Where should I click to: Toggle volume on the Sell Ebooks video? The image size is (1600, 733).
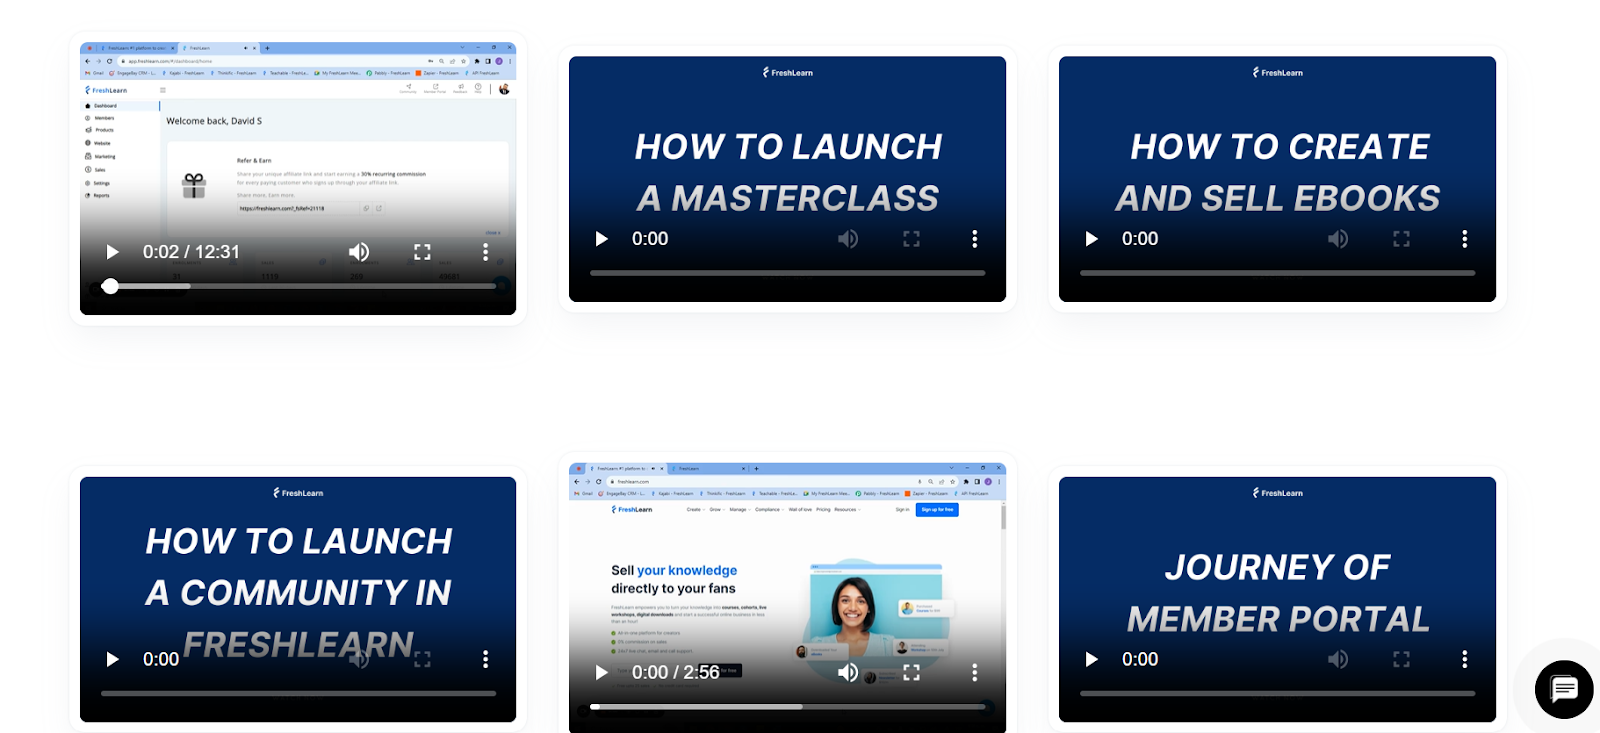(1338, 239)
